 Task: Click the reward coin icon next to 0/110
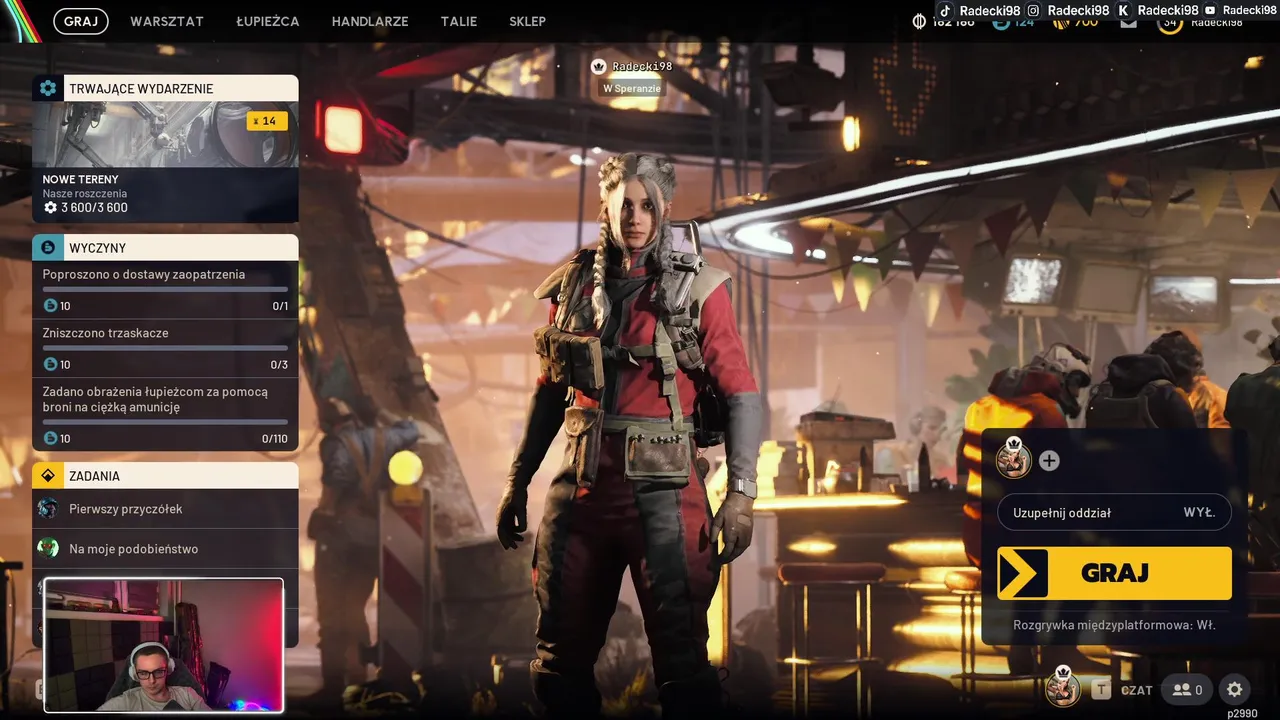click(50, 439)
